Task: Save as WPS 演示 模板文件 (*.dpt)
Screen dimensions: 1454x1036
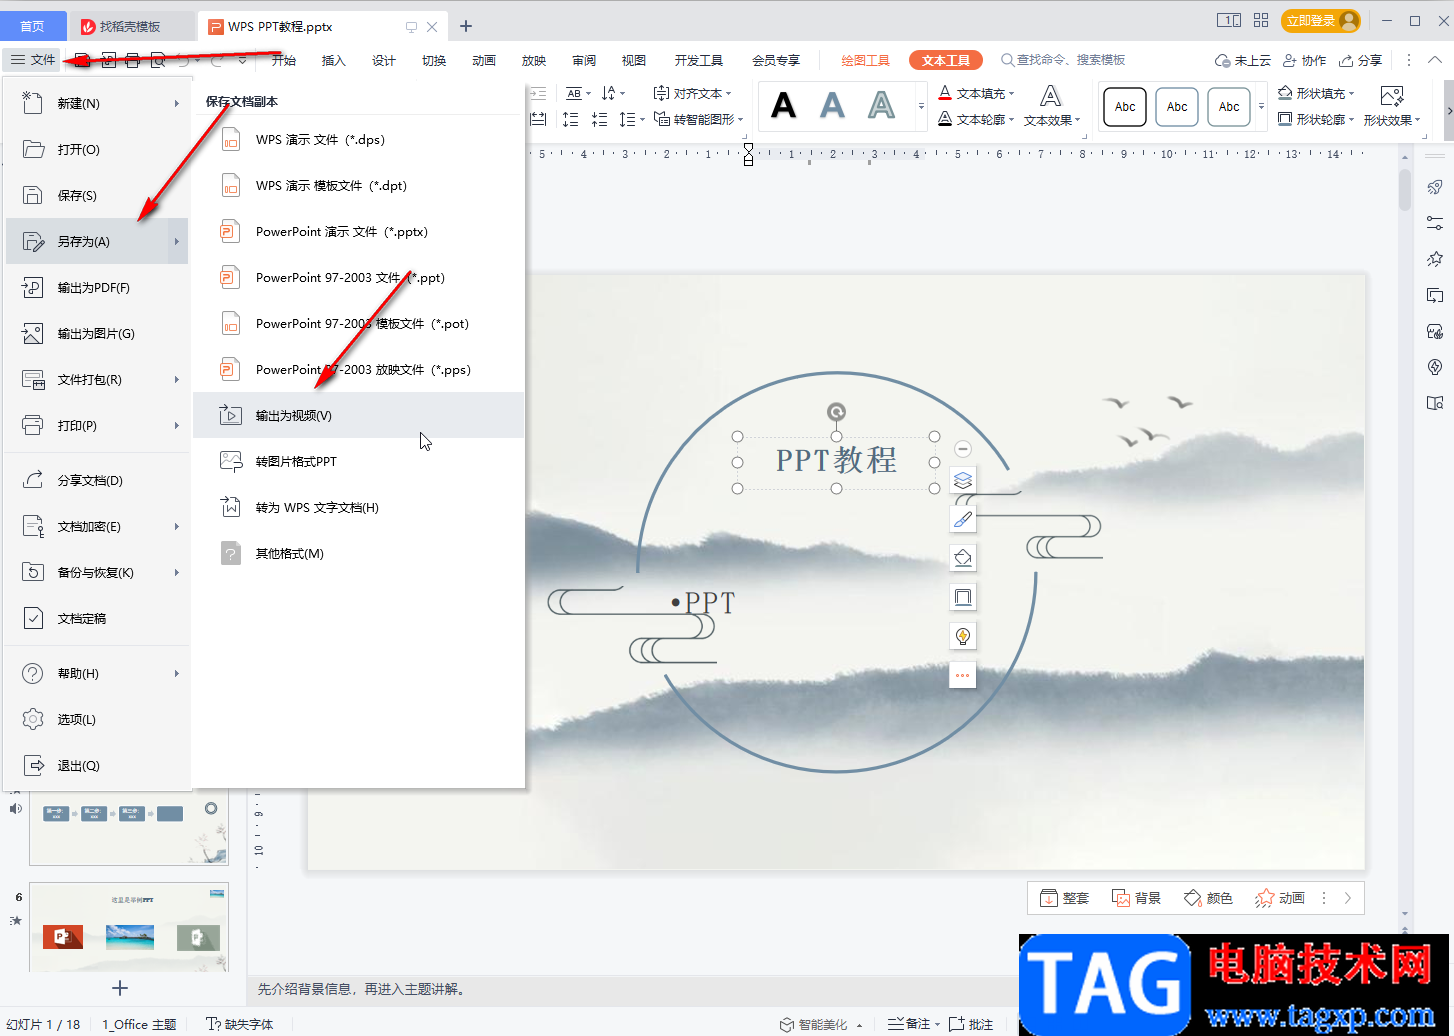Action: [358, 185]
